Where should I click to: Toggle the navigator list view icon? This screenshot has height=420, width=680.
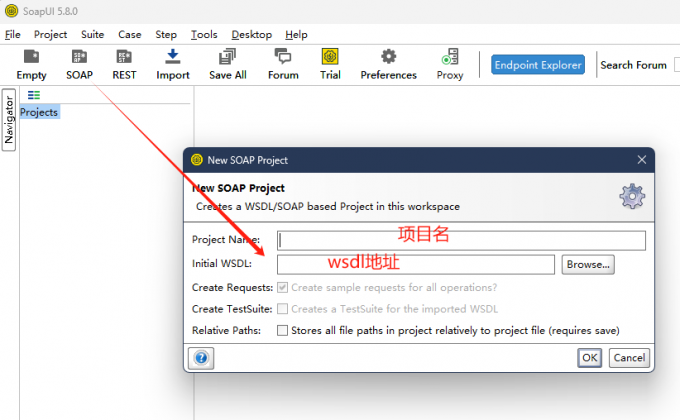click(33, 95)
